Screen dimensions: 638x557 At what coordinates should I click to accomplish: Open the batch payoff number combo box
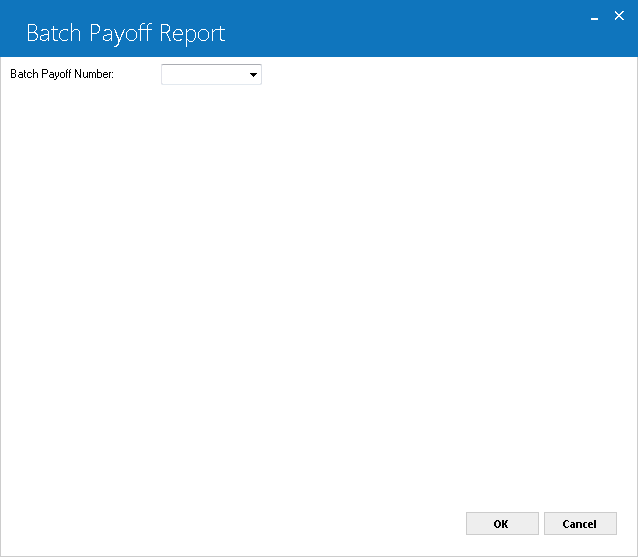211,74
